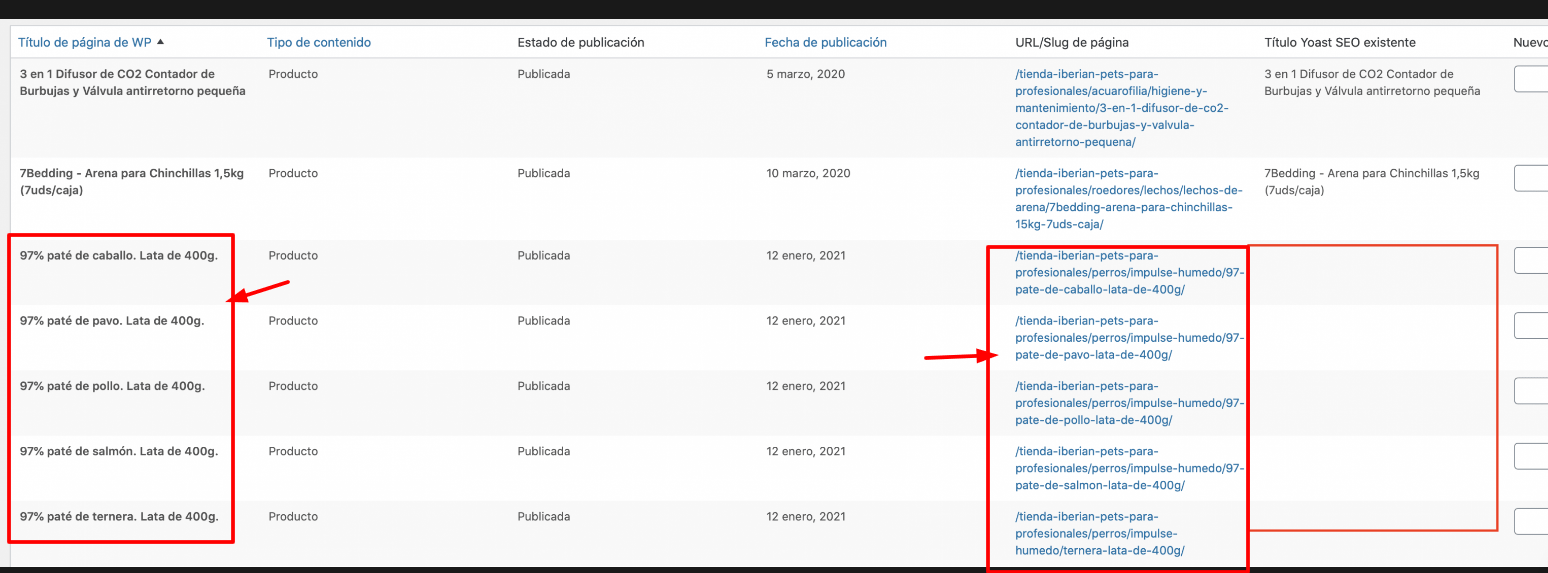This screenshot has width=1548, height=573.
Task: Click Yoast SEO title of 3 en 1 Difusor row
Action: [1372, 82]
